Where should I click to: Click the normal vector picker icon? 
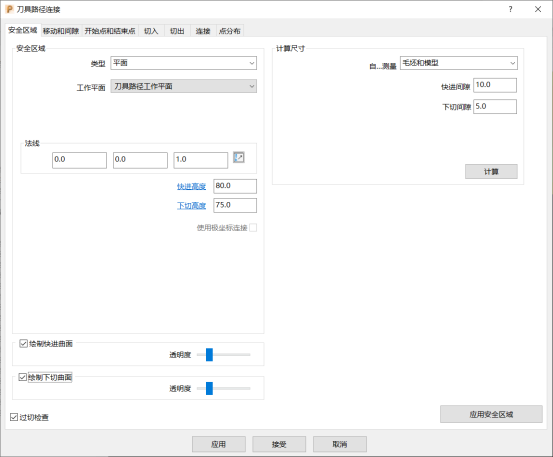[239, 157]
